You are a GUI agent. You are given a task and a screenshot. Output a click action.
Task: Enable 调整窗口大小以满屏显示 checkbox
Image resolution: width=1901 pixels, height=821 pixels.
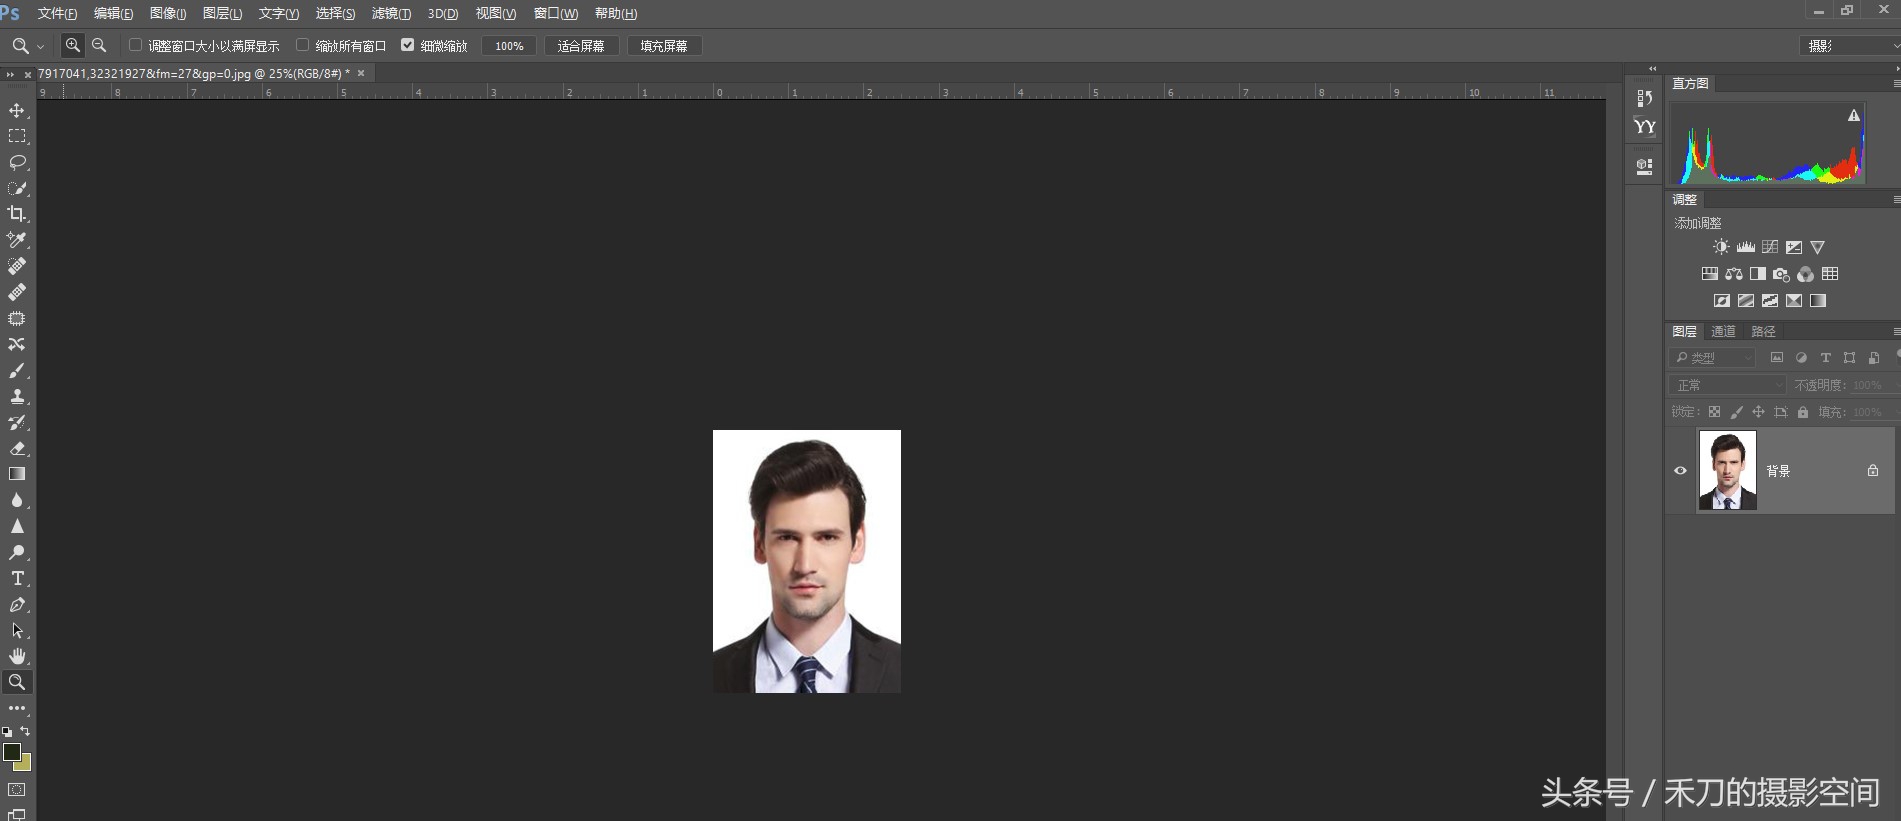click(x=135, y=45)
